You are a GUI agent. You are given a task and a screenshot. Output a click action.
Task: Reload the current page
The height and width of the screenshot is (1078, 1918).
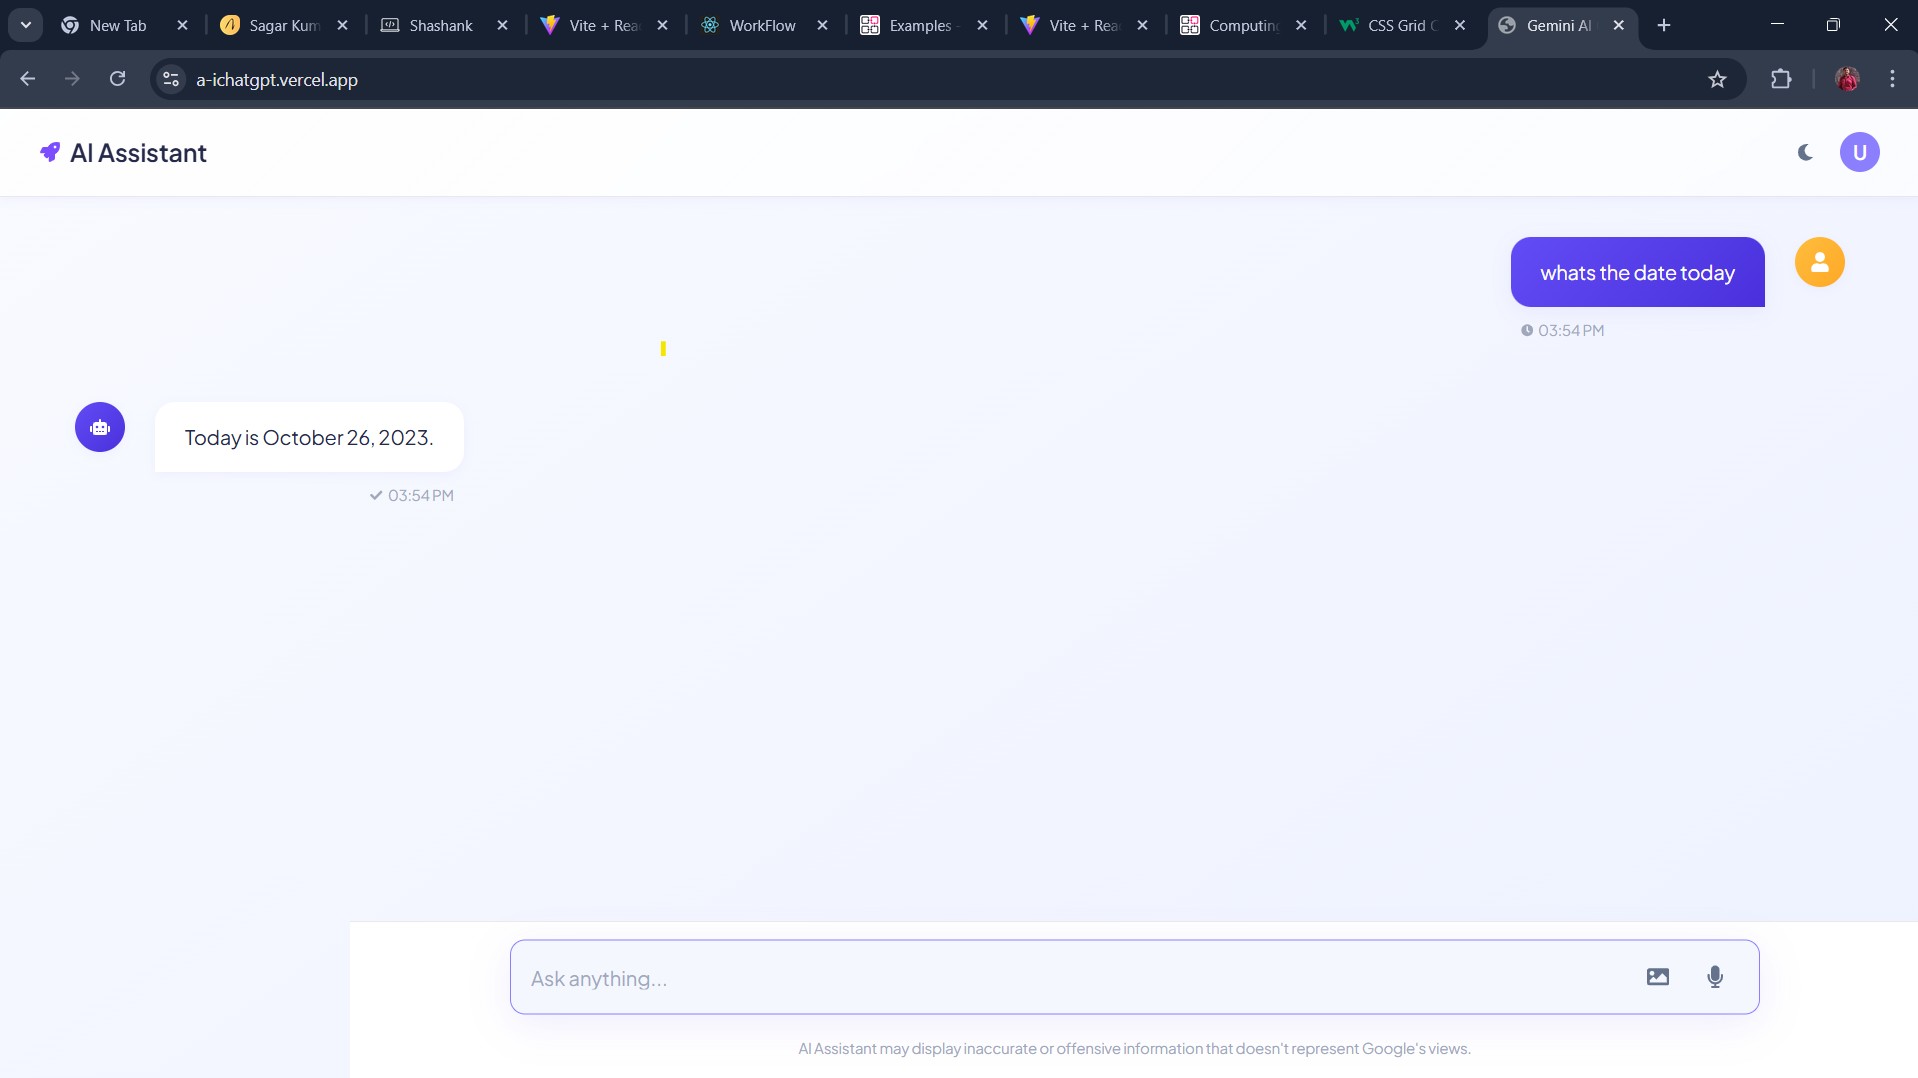pyautogui.click(x=117, y=79)
